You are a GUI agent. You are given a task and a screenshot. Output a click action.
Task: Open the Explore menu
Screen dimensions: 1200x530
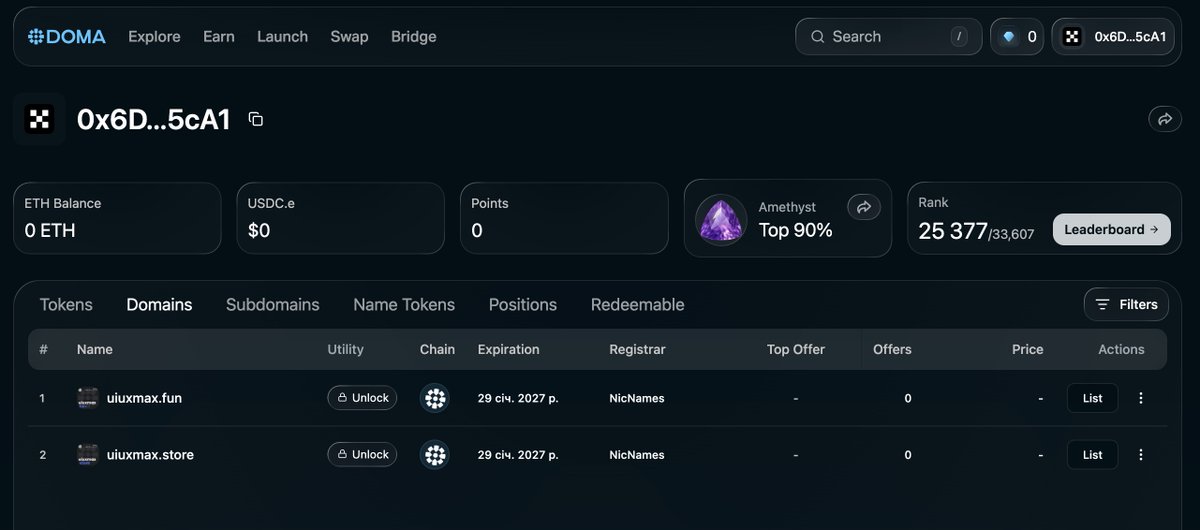154,37
